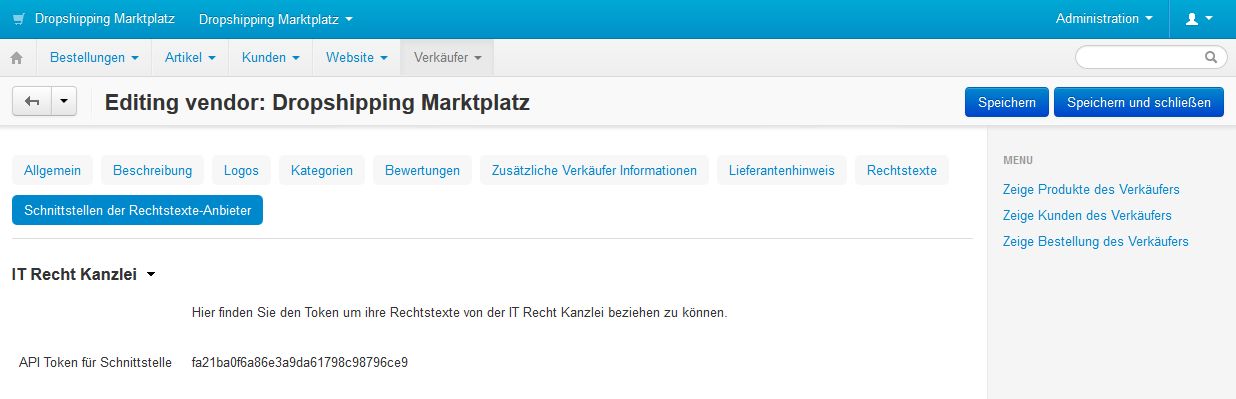
Task: Click the search magnifier icon
Action: point(1211,57)
